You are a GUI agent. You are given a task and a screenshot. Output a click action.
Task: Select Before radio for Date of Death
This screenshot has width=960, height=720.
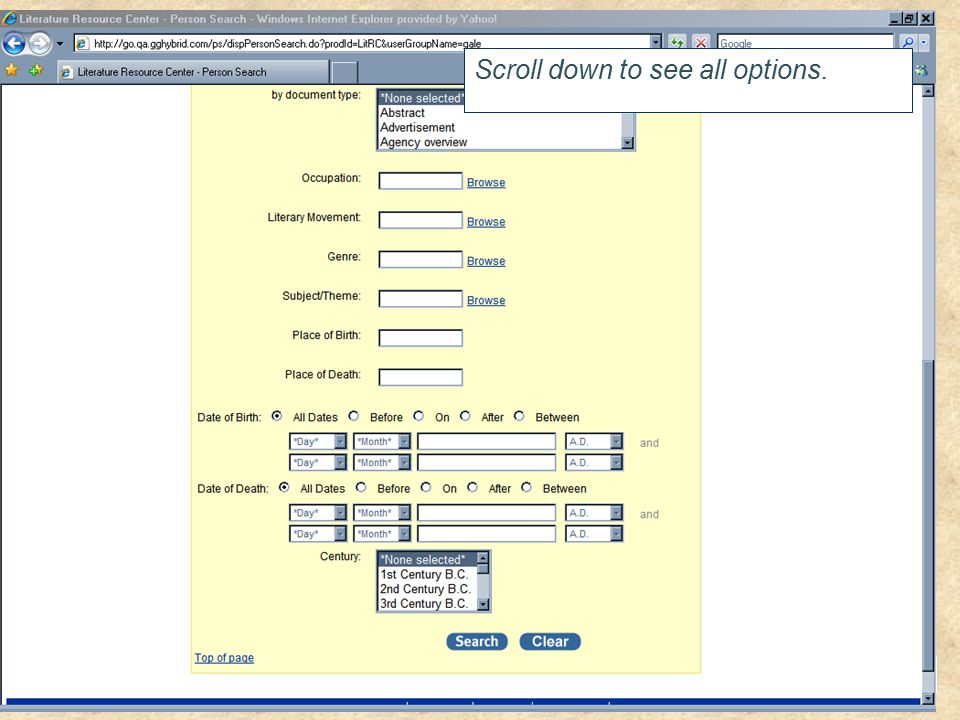[361, 487]
